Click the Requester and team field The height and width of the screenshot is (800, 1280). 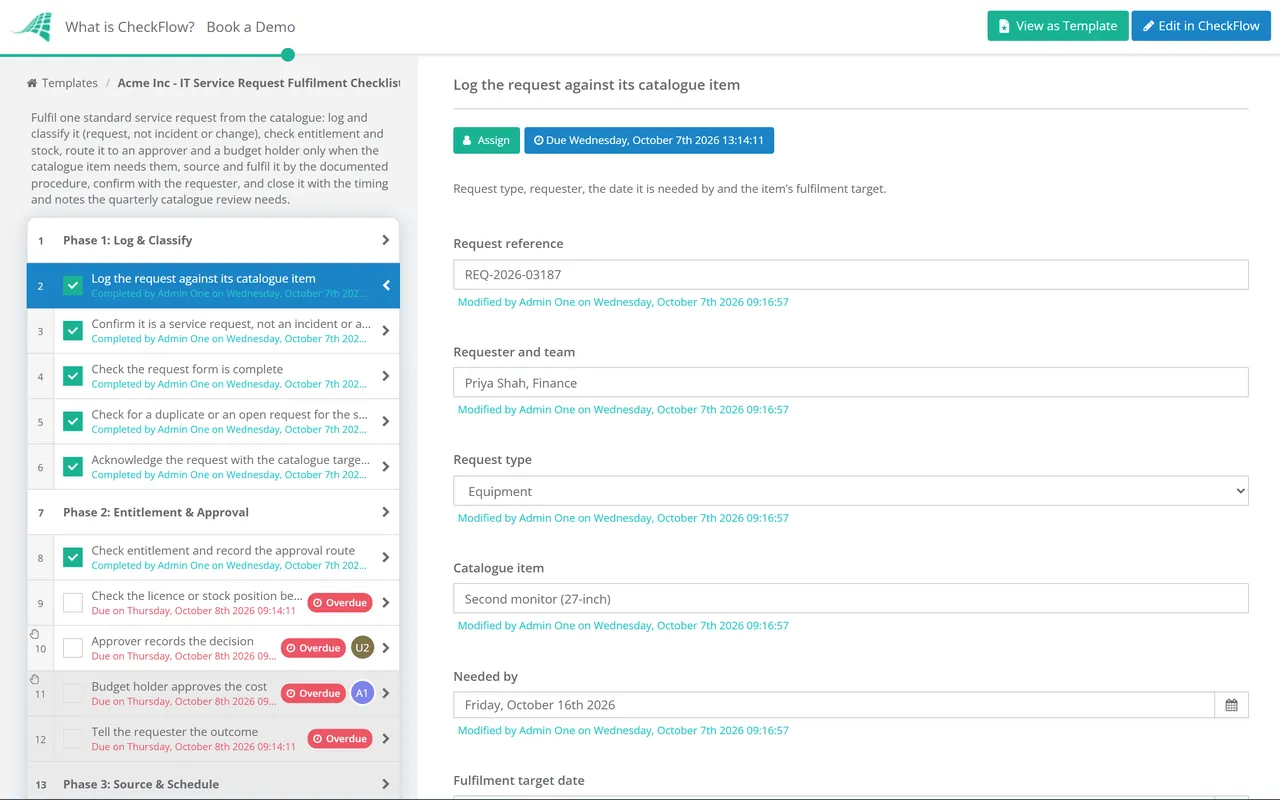pos(851,383)
